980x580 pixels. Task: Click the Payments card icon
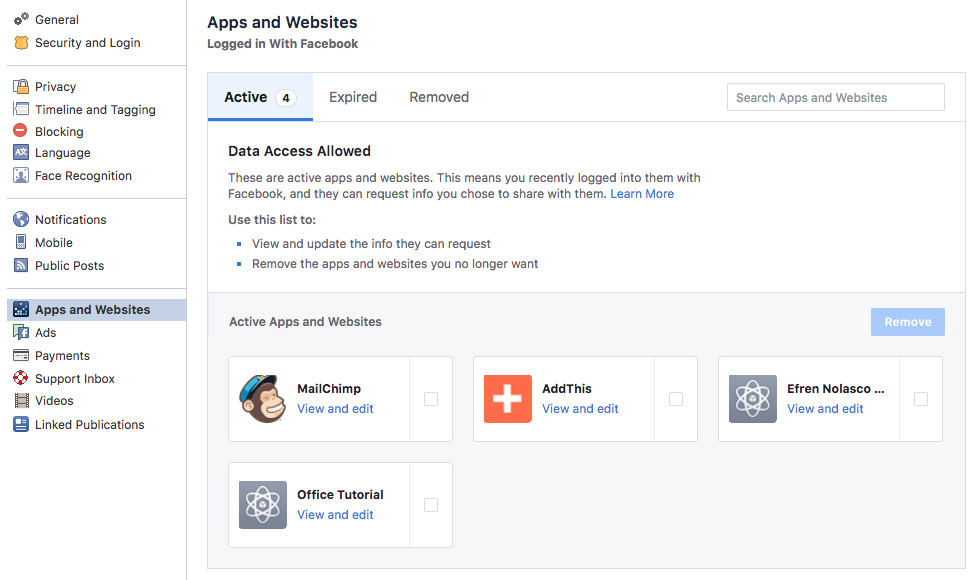(21, 355)
